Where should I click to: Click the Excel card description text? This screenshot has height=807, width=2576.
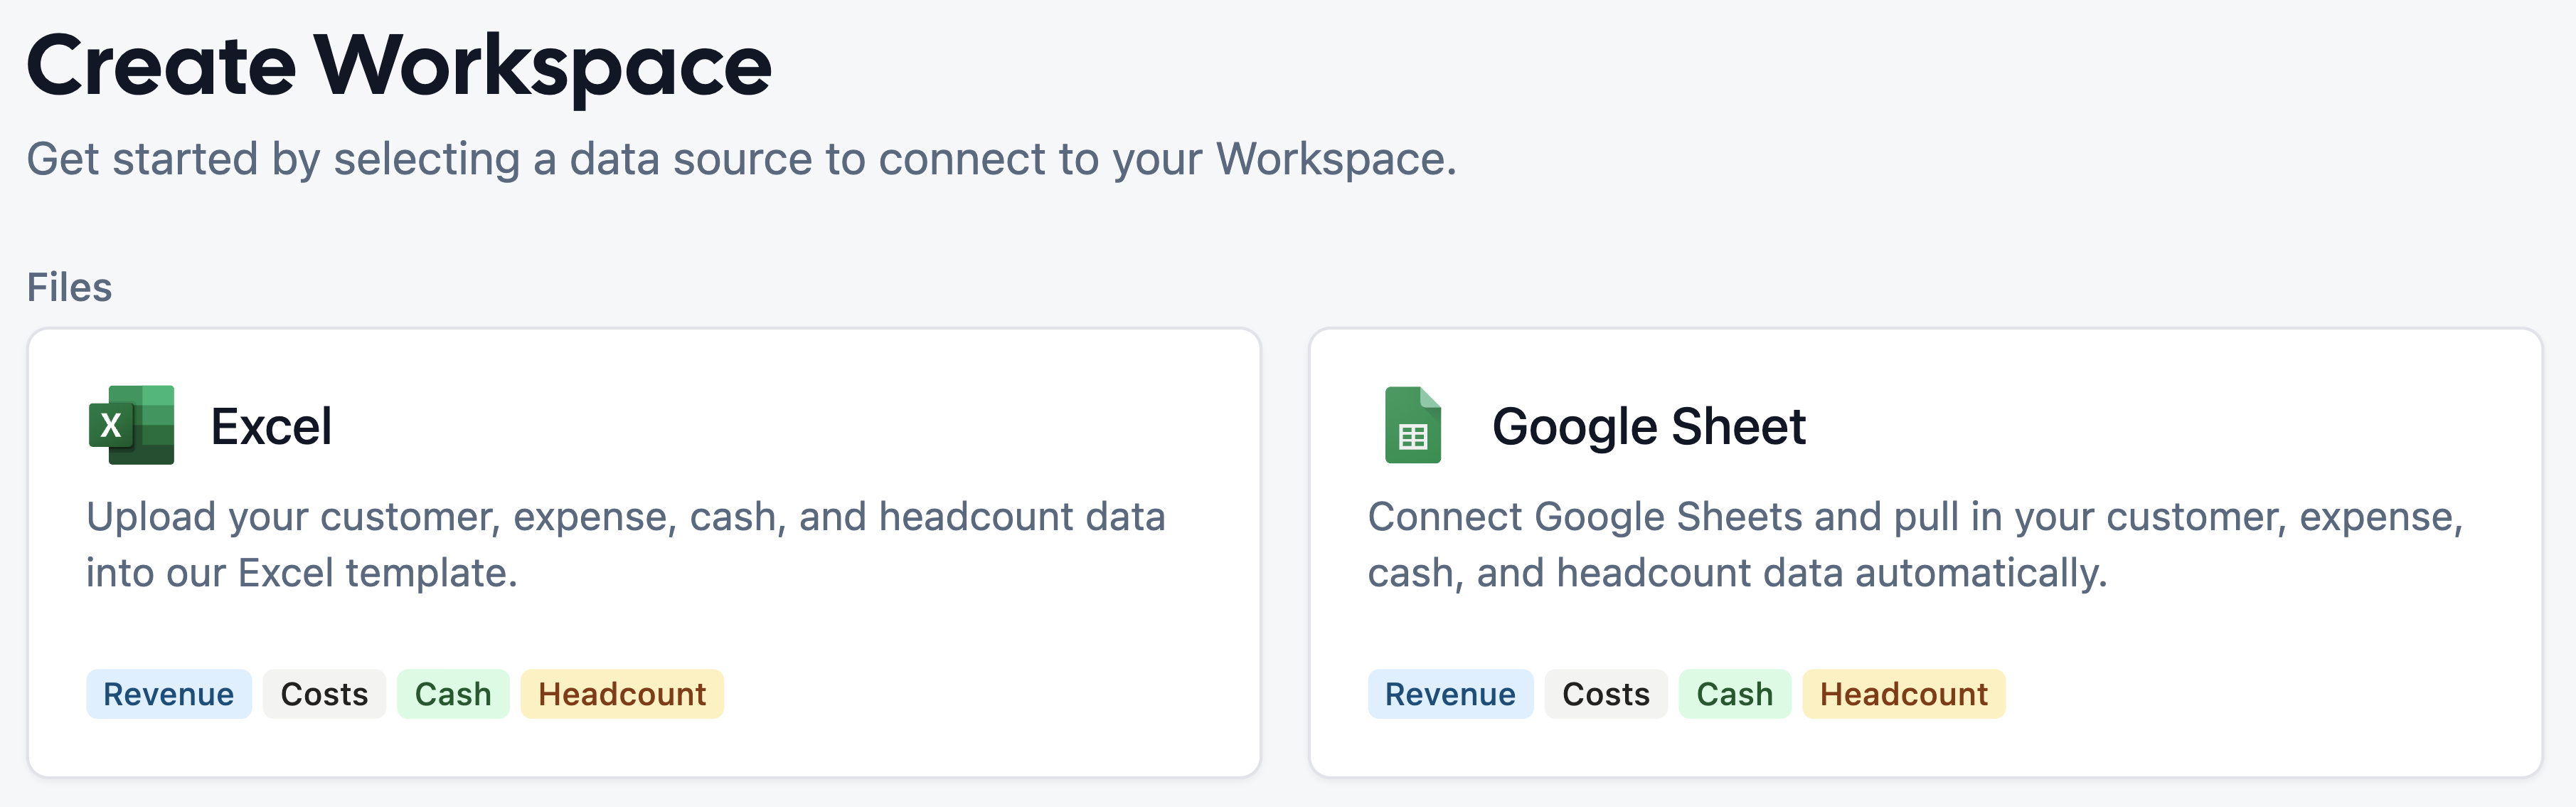(625, 517)
